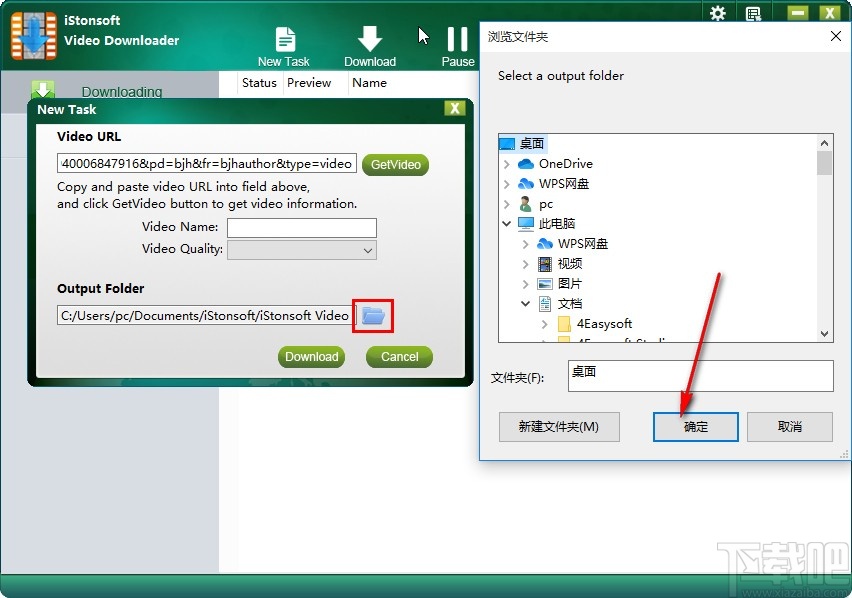The width and height of the screenshot is (852, 598).
Task: Open the Video Quality dropdown
Action: [x=300, y=249]
